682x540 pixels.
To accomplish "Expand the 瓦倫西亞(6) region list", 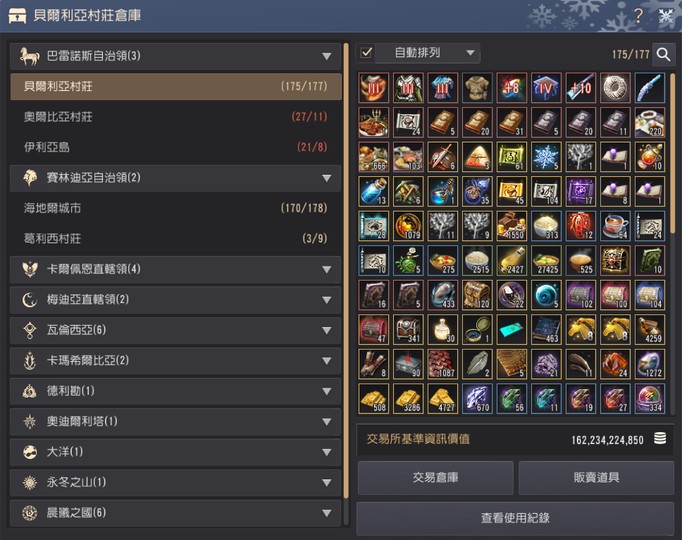I will click(x=175, y=330).
